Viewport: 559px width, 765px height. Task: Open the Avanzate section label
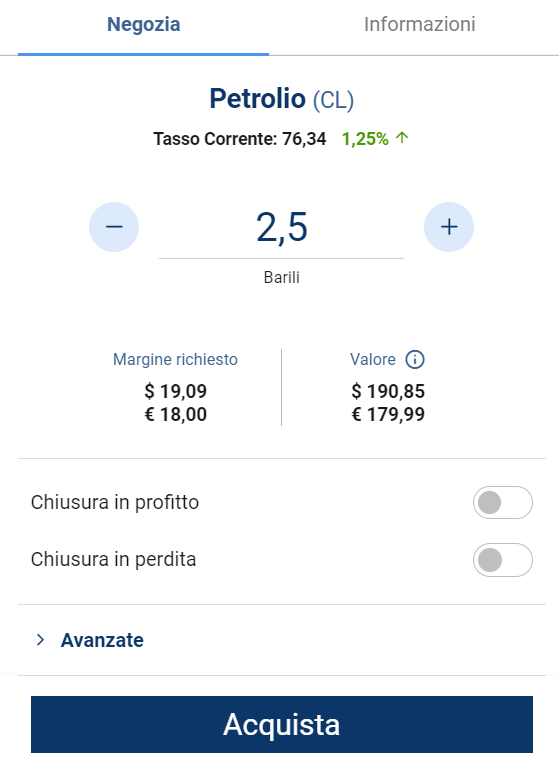[x=102, y=640]
